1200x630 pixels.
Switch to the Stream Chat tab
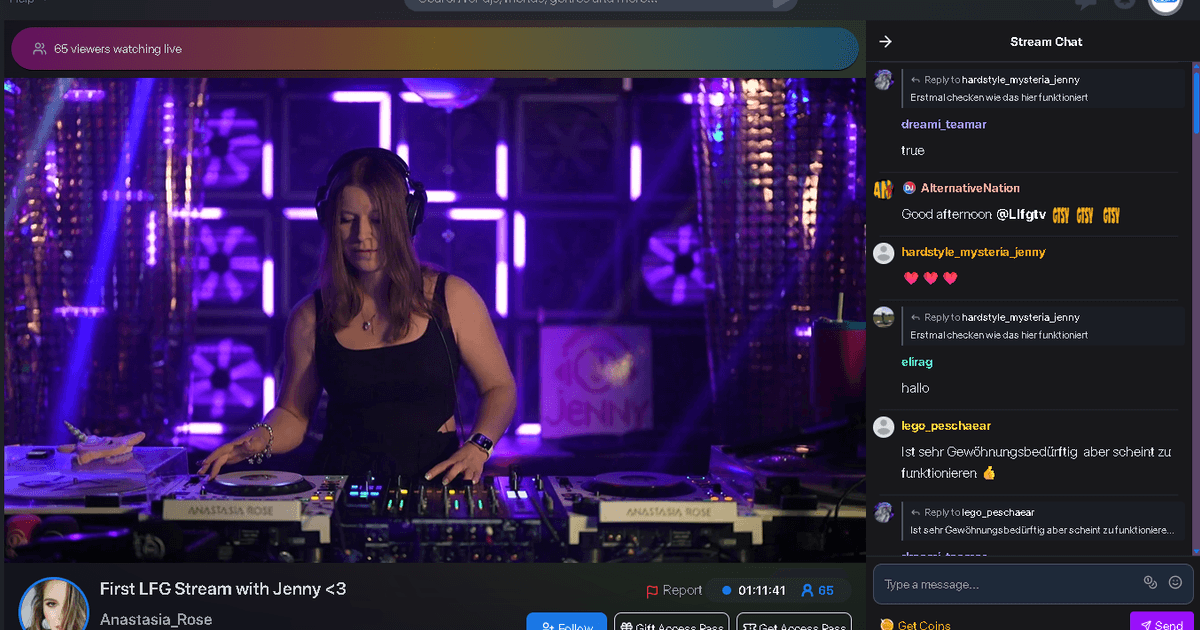(1046, 41)
